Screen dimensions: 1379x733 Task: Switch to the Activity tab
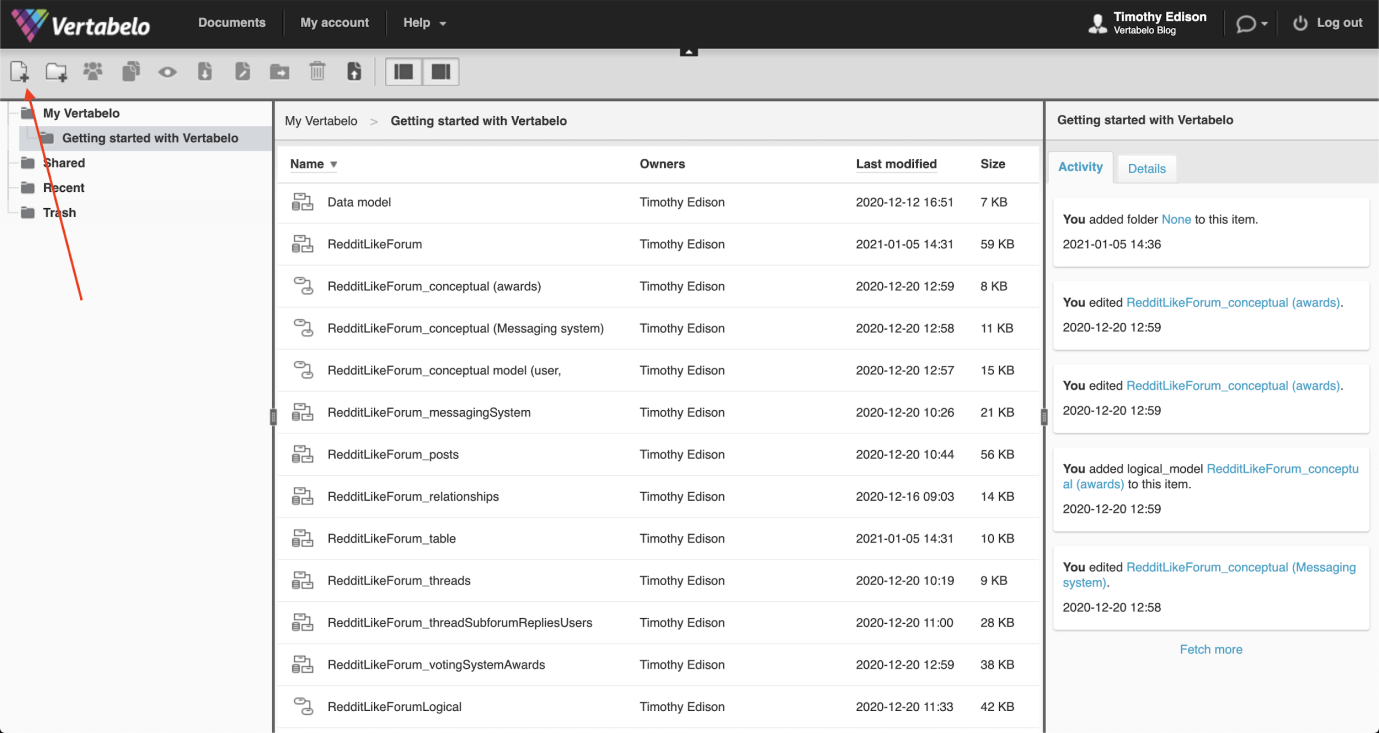1080,167
